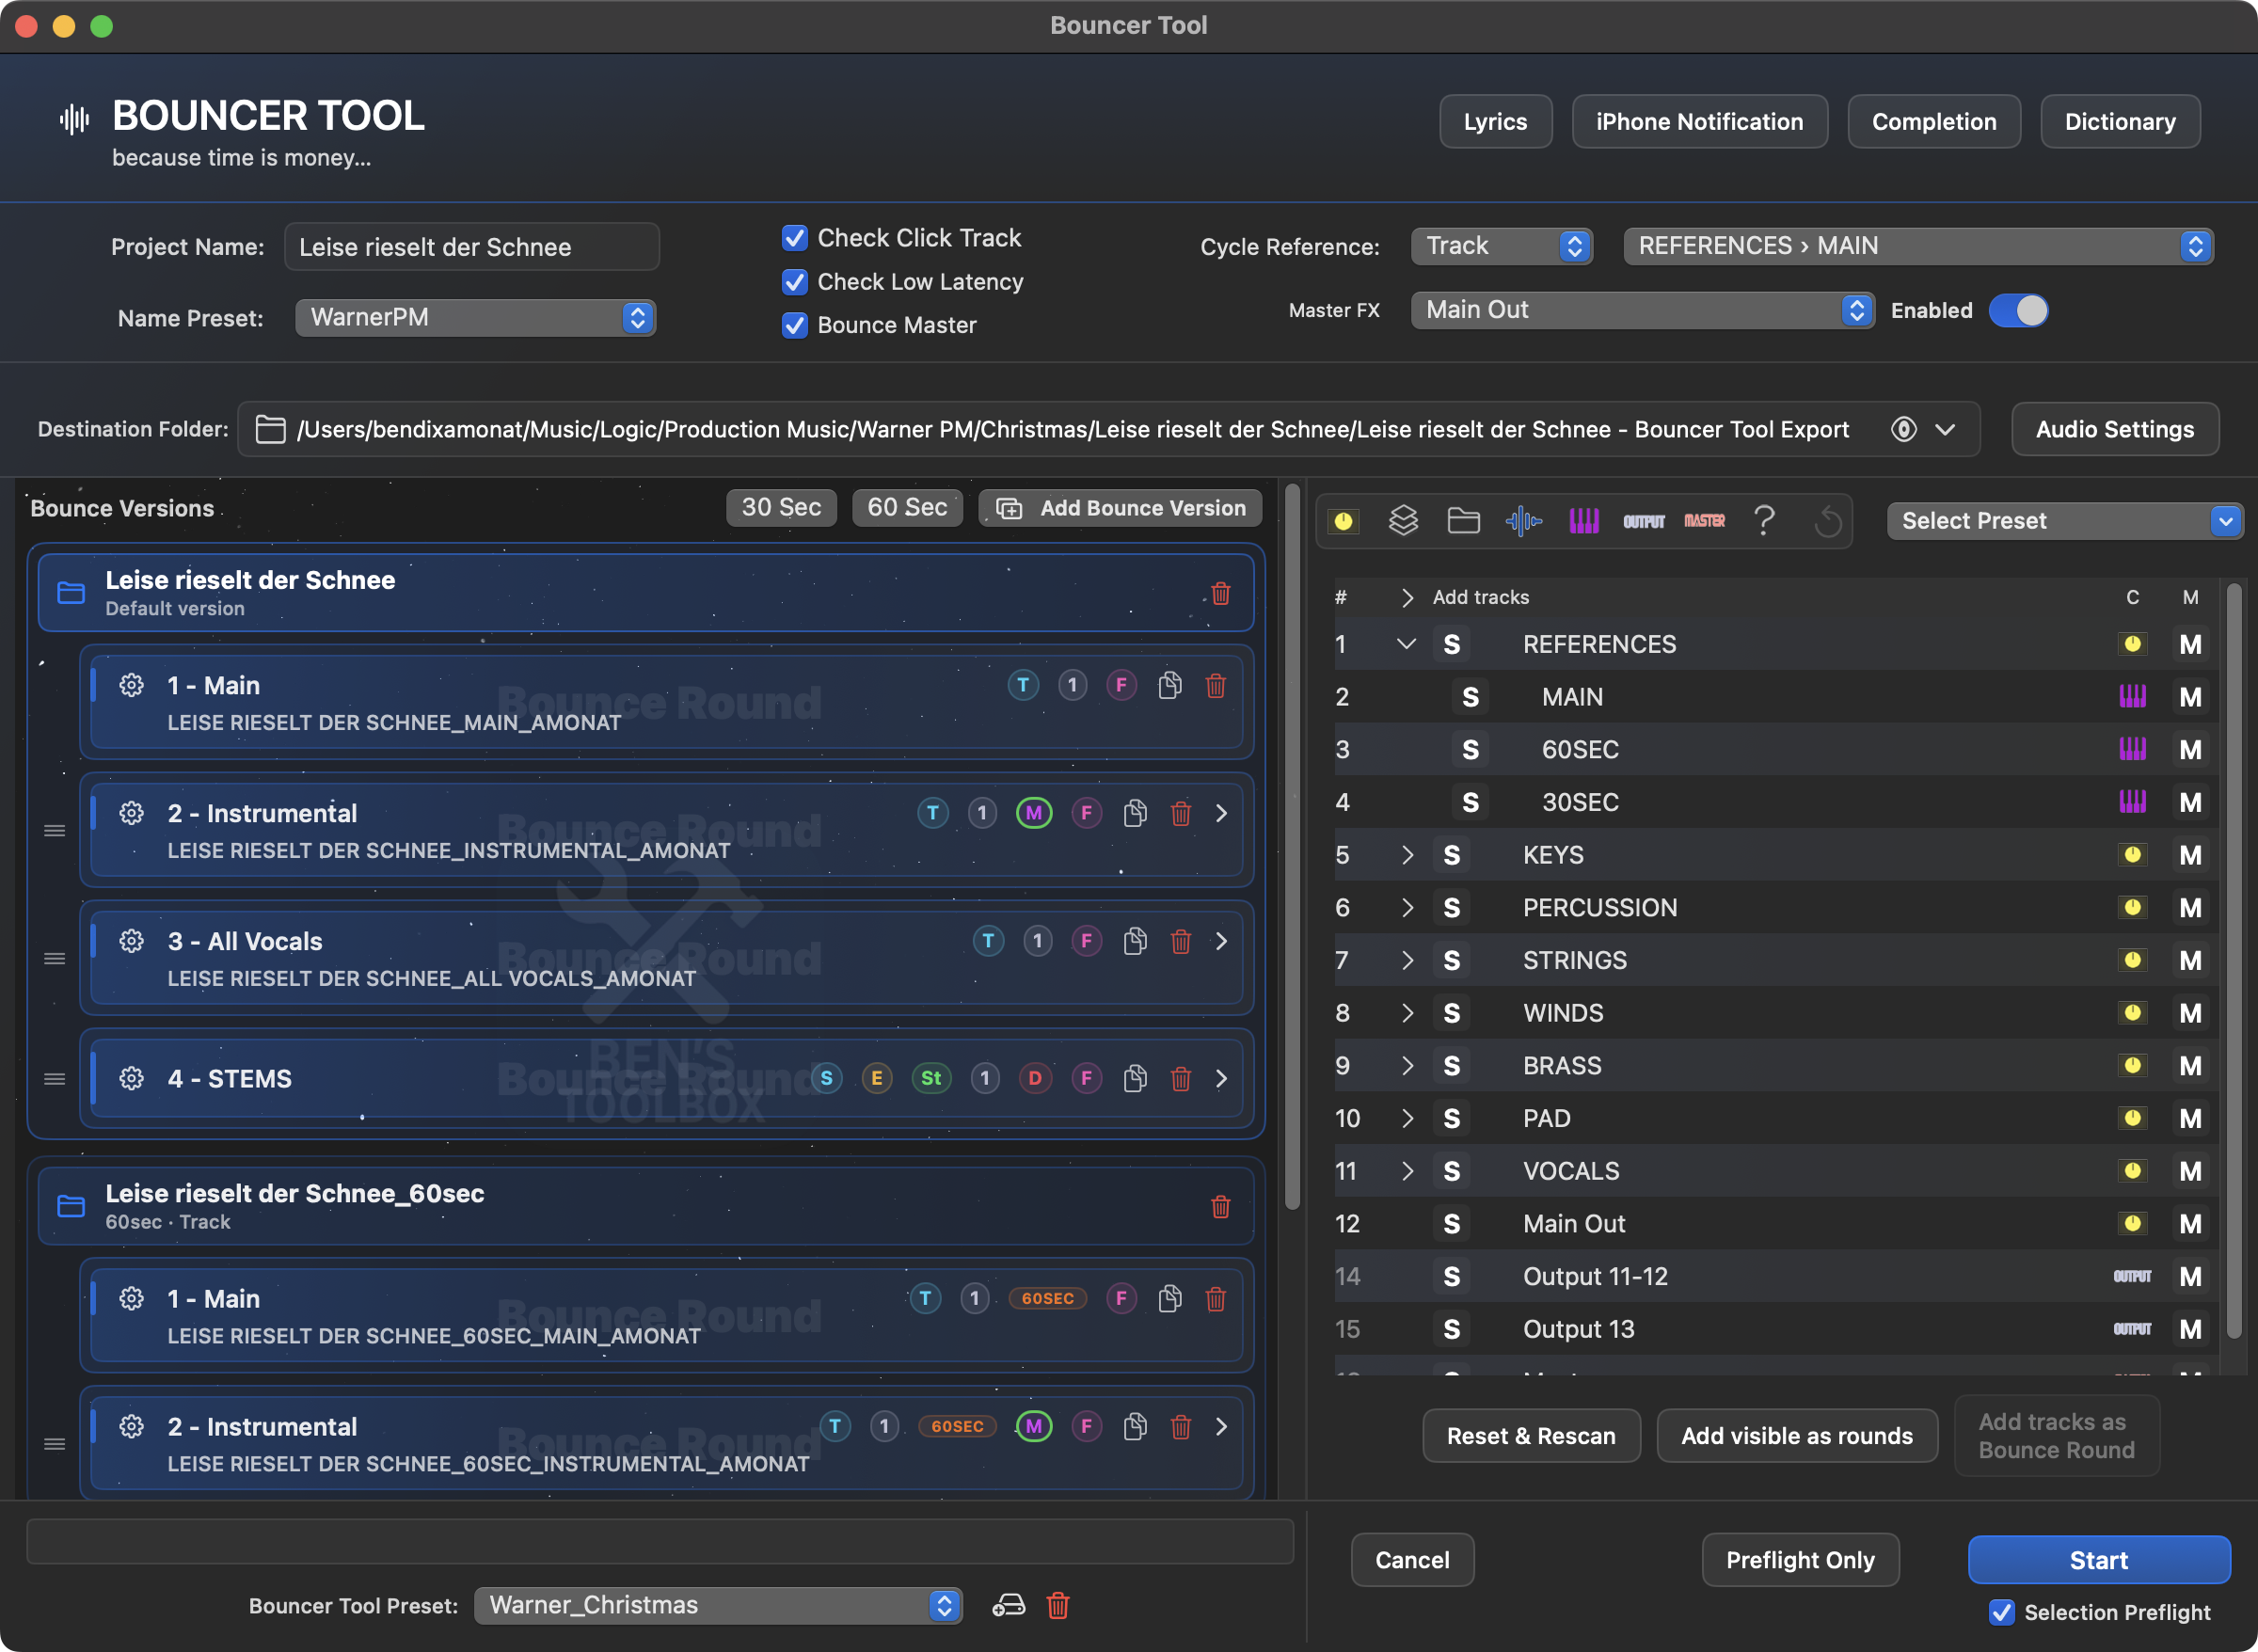Click the circular reveal icon in destination path
The image size is (2258, 1652).
click(x=1903, y=429)
